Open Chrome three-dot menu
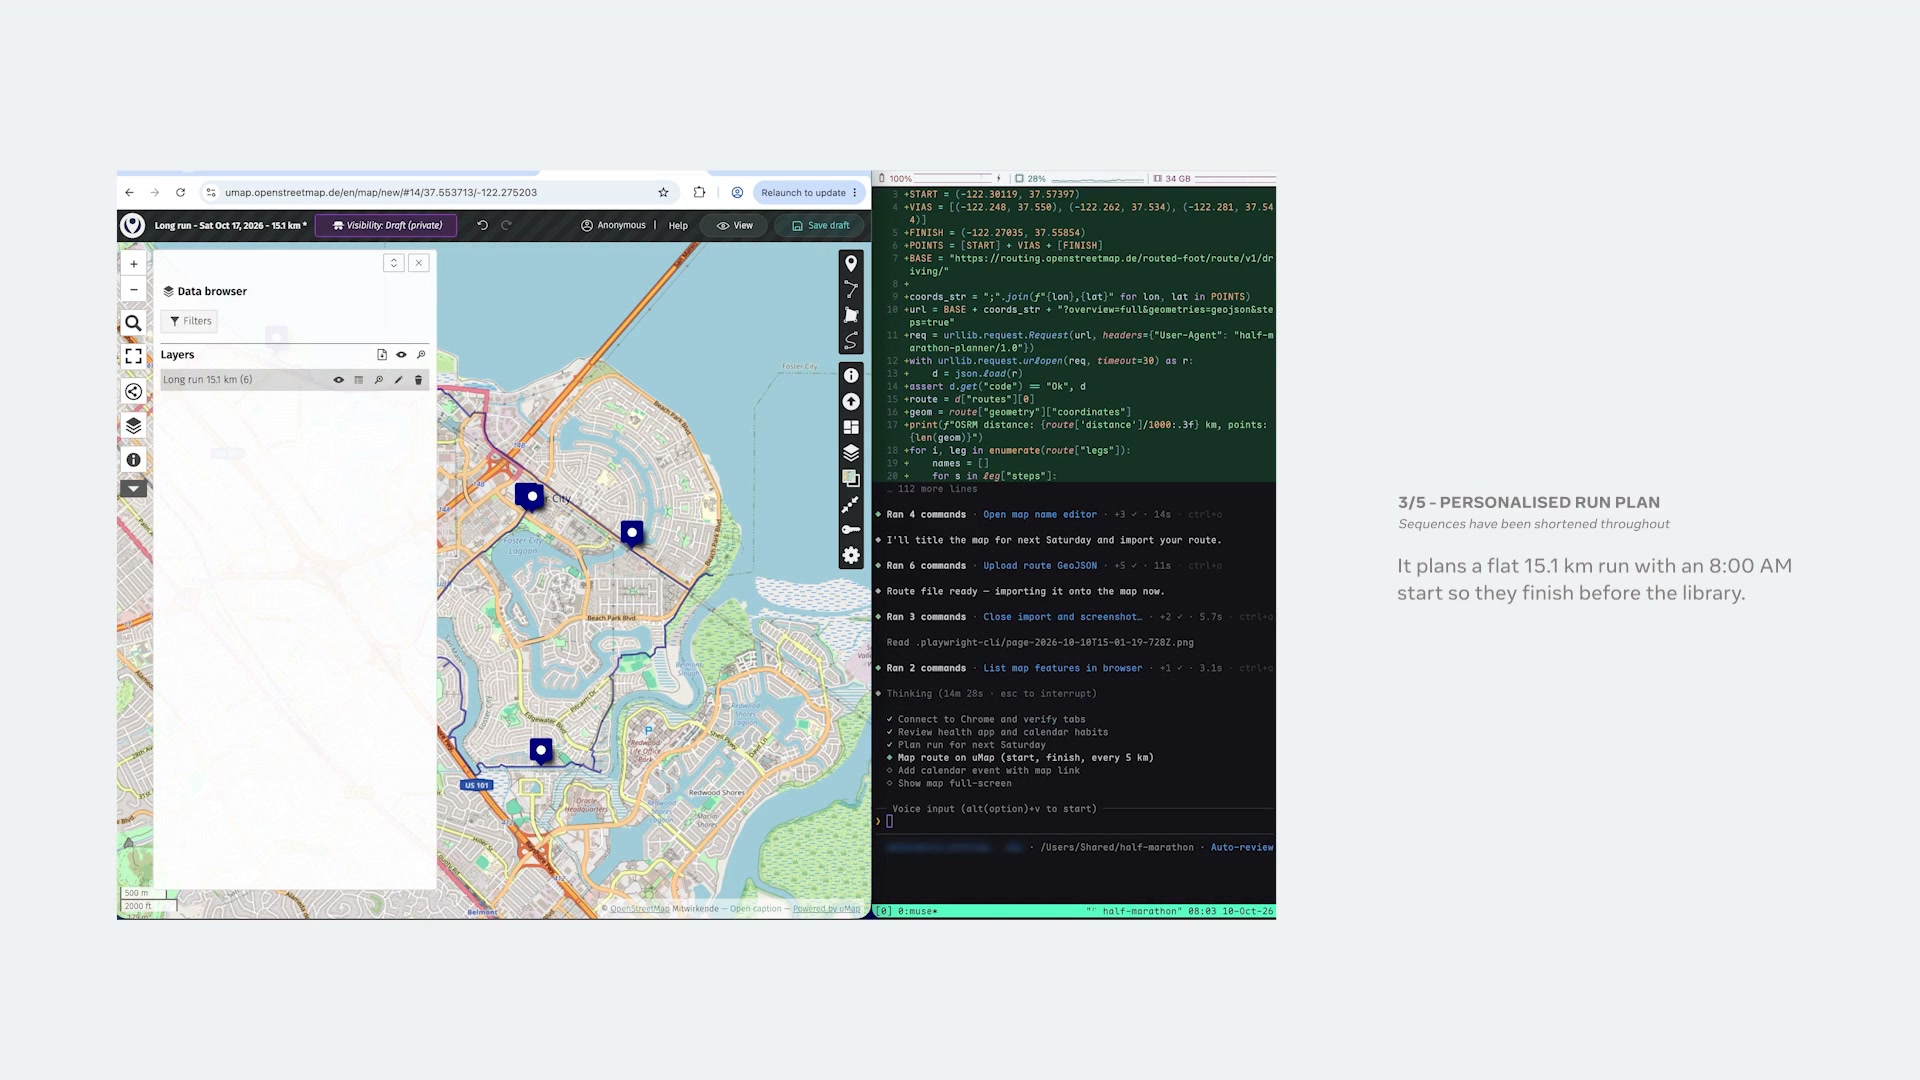The image size is (1920, 1080). click(855, 193)
